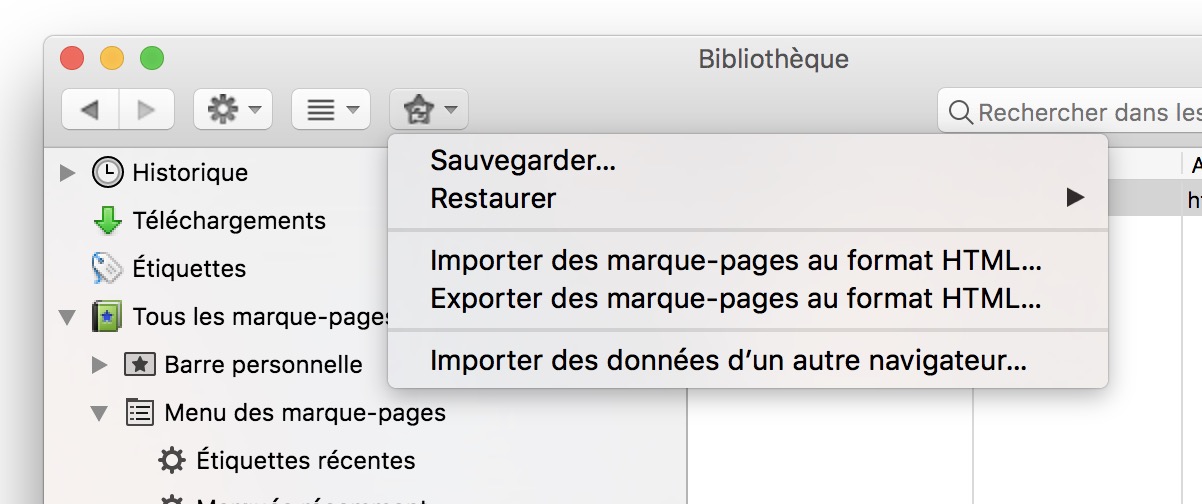Click the Historique clock icon
The image size is (1202, 504).
108,173
